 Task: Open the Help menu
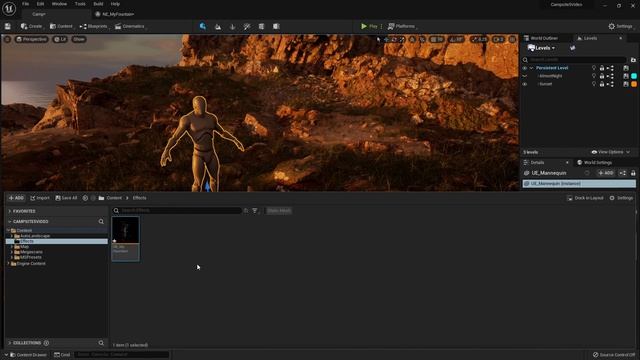(115, 4)
